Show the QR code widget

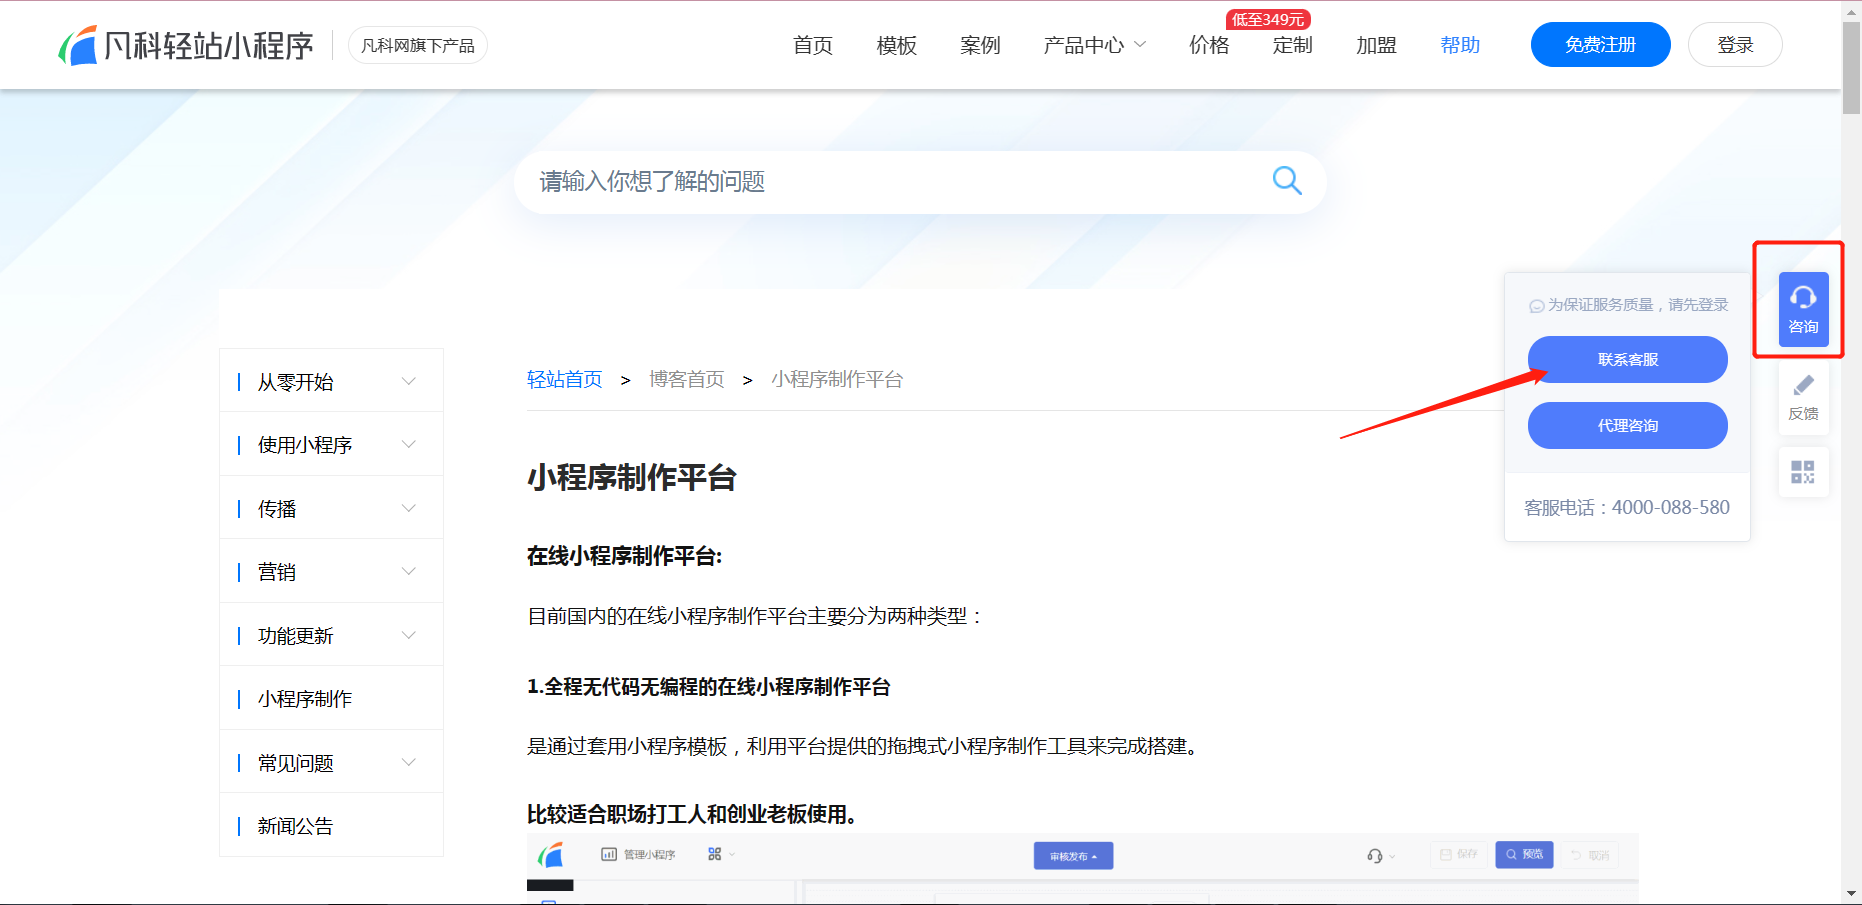(x=1803, y=472)
